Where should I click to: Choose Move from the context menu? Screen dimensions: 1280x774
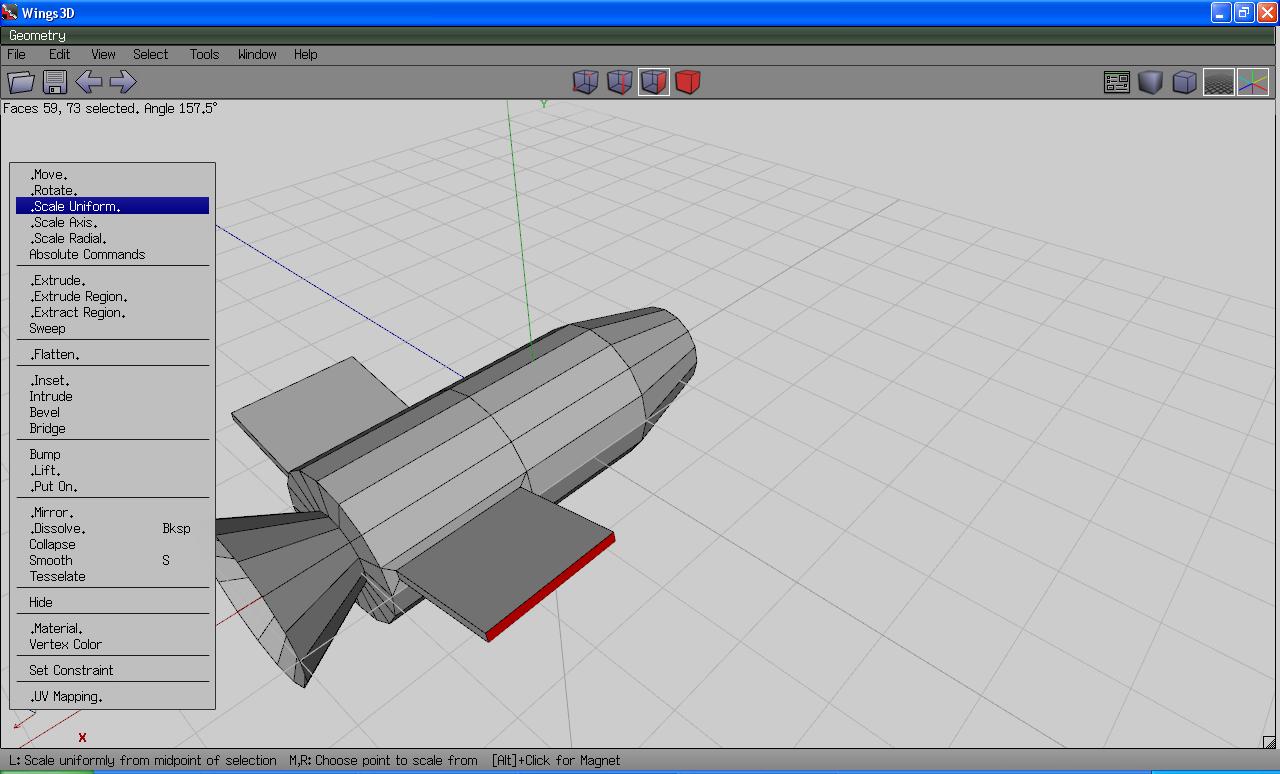[x=112, y=174]
